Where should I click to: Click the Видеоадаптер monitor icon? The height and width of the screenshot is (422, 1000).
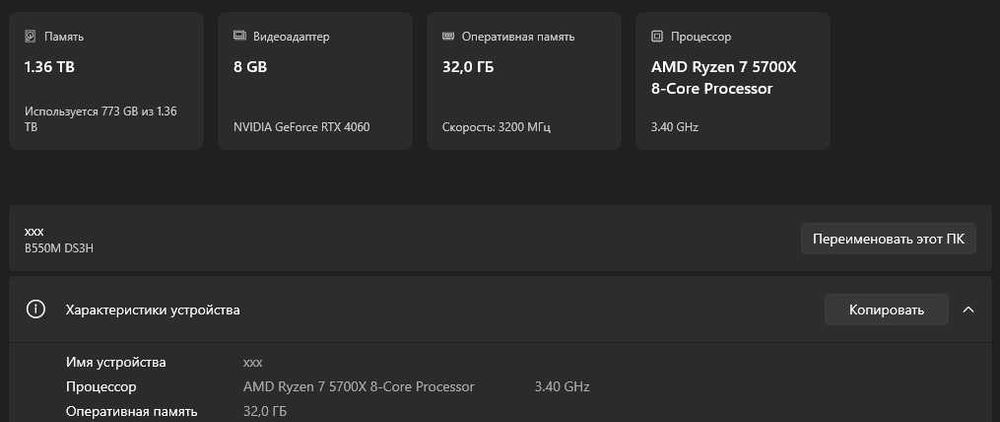(240, 36)
